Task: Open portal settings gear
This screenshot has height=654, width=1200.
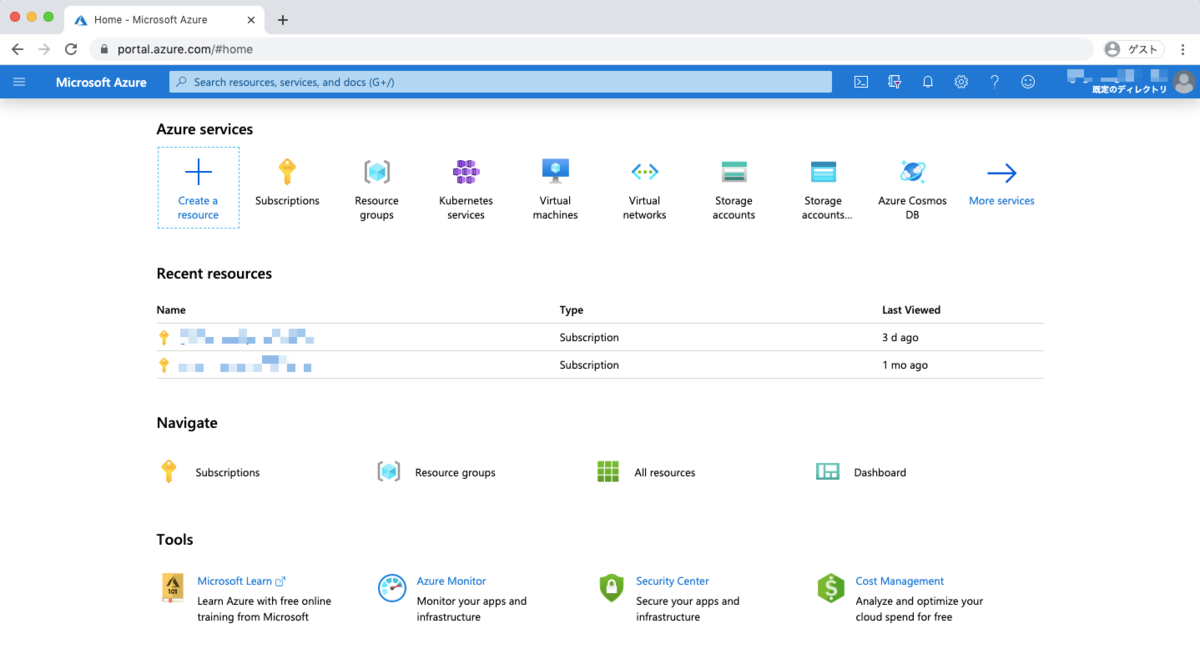Action: 961,82
